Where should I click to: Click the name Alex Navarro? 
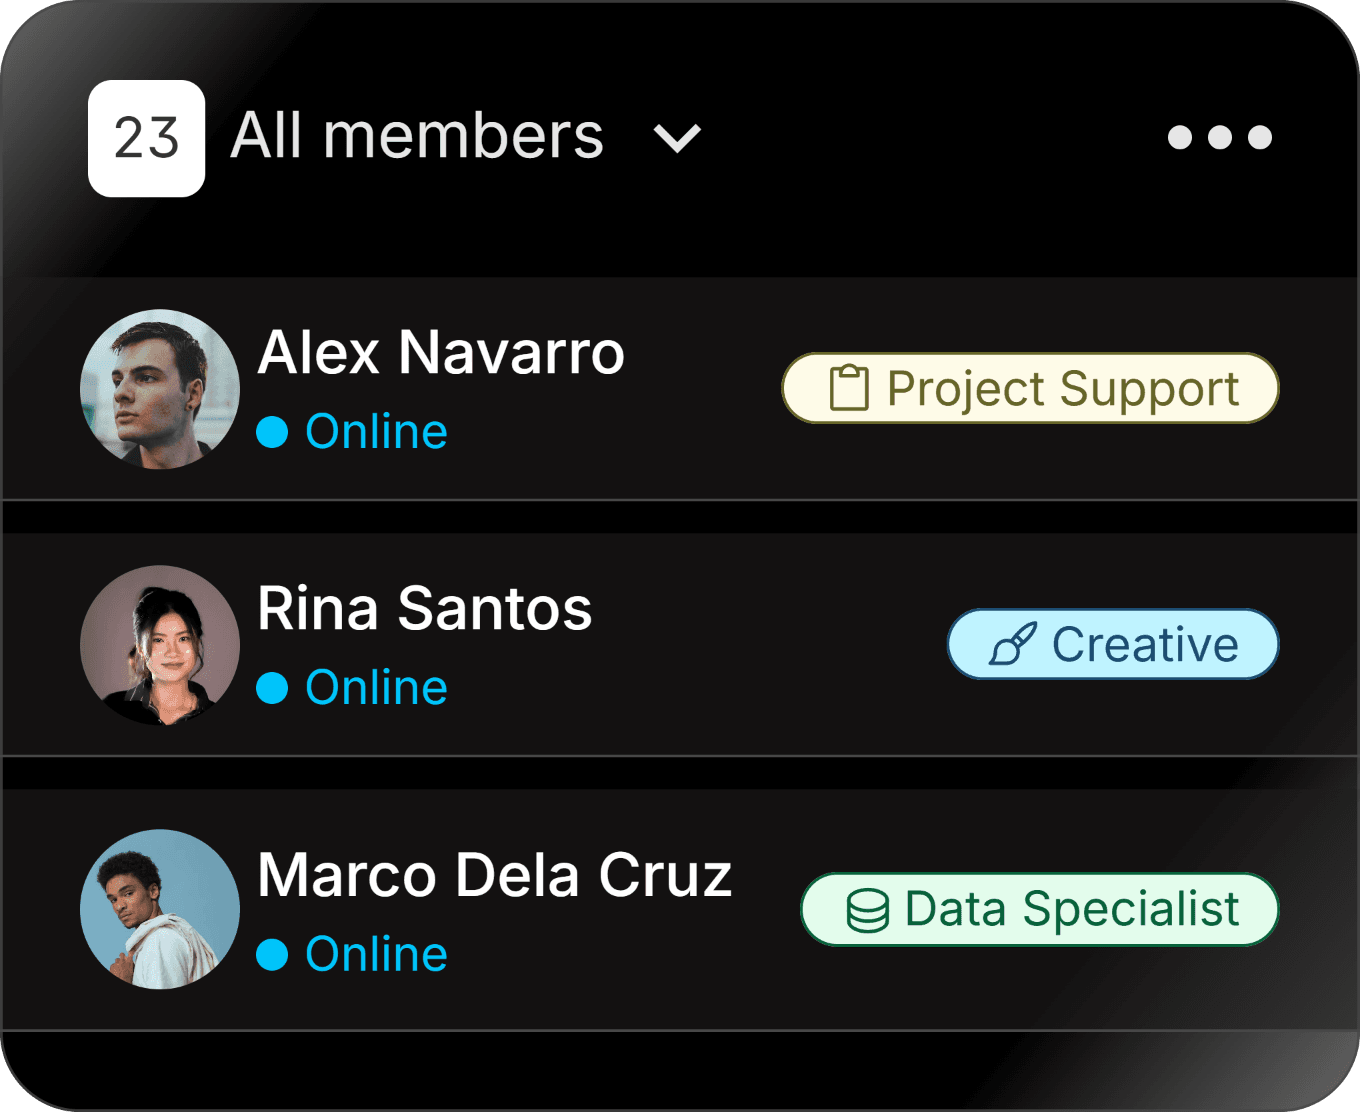(441, 353)
